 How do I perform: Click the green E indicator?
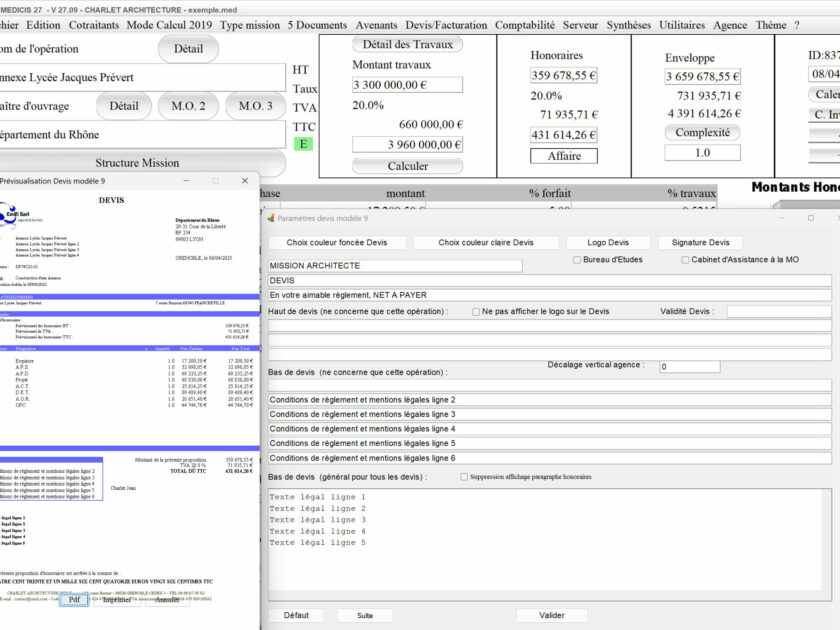tap(303, 144)
